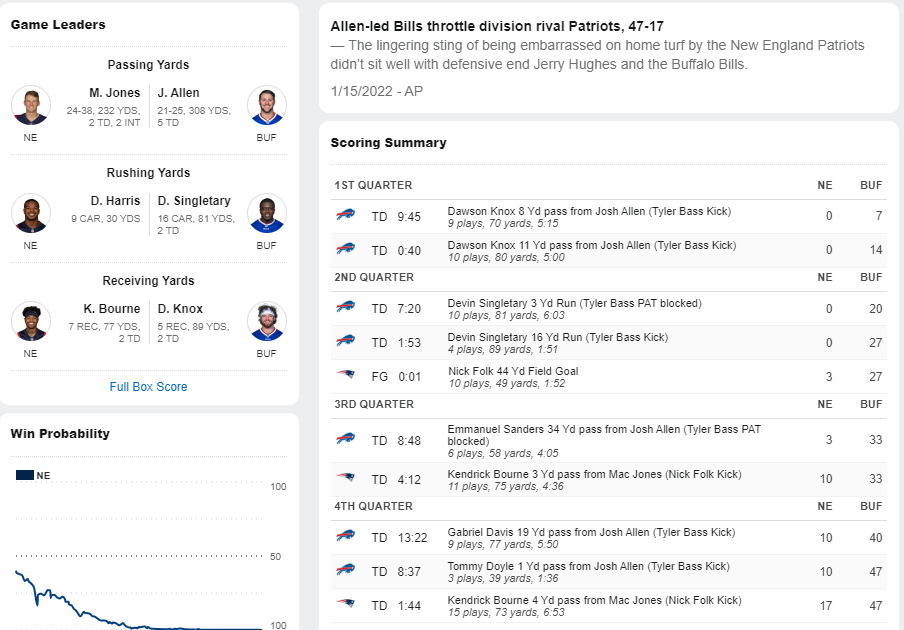Click Bills logo on Tommy Doyle touchdown row

pyautogui.click(x=345, y=569)
